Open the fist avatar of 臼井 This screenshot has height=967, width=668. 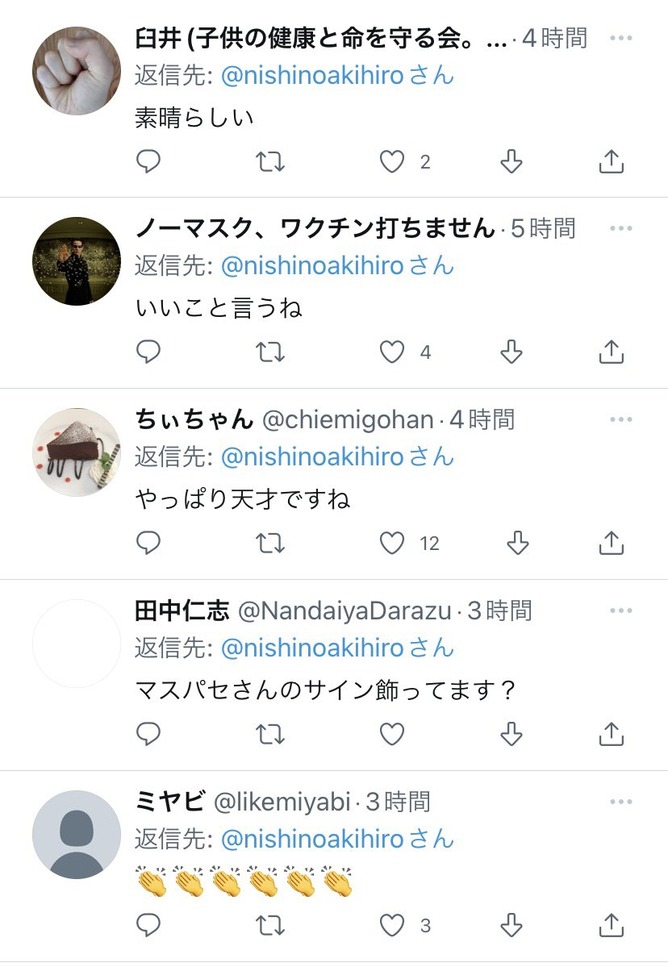point(76,71)
